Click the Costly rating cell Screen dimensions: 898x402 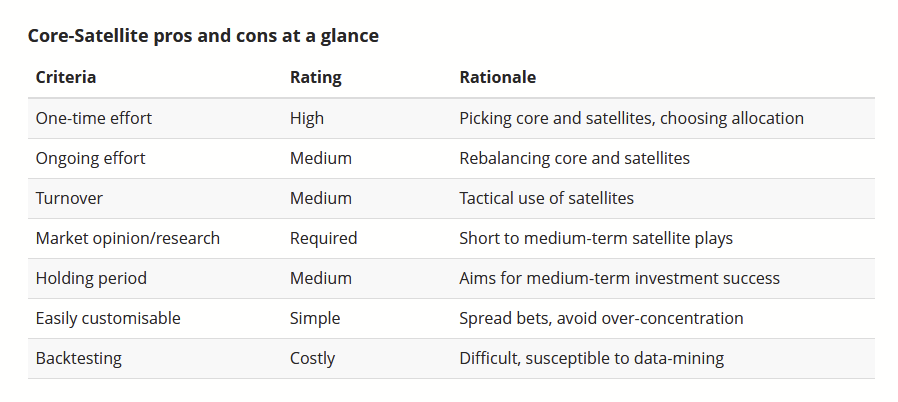(312, 358)
